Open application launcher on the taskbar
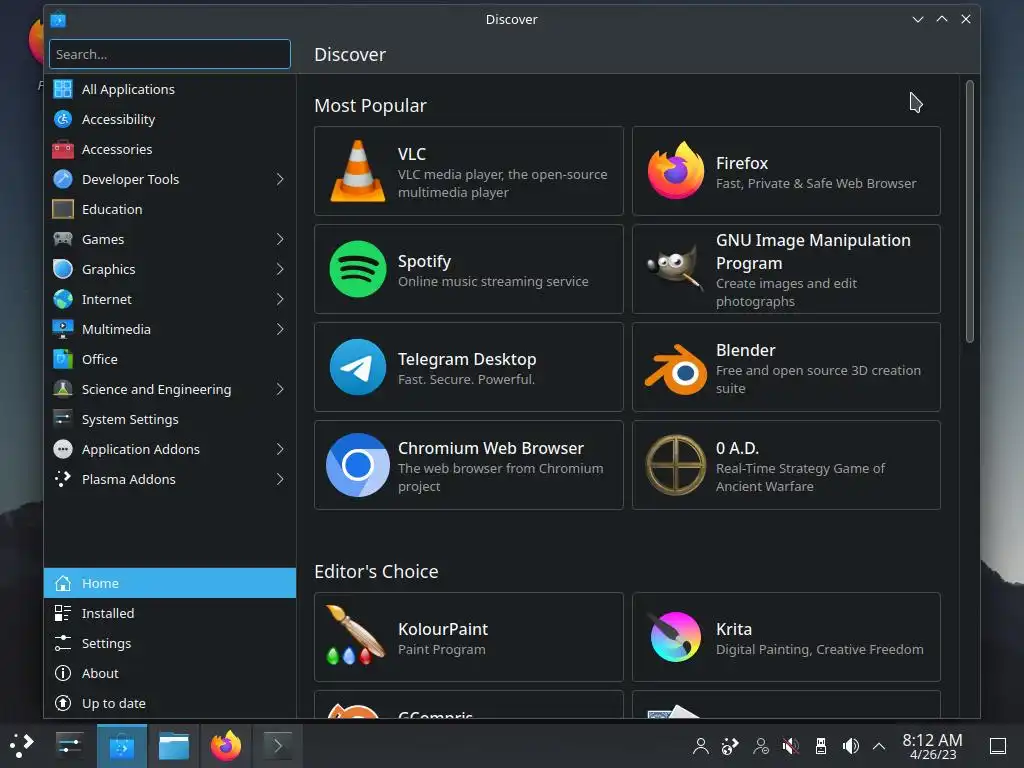Viewport: 1024px width, 768px height. pyautogui.click(x=22, y=745)
